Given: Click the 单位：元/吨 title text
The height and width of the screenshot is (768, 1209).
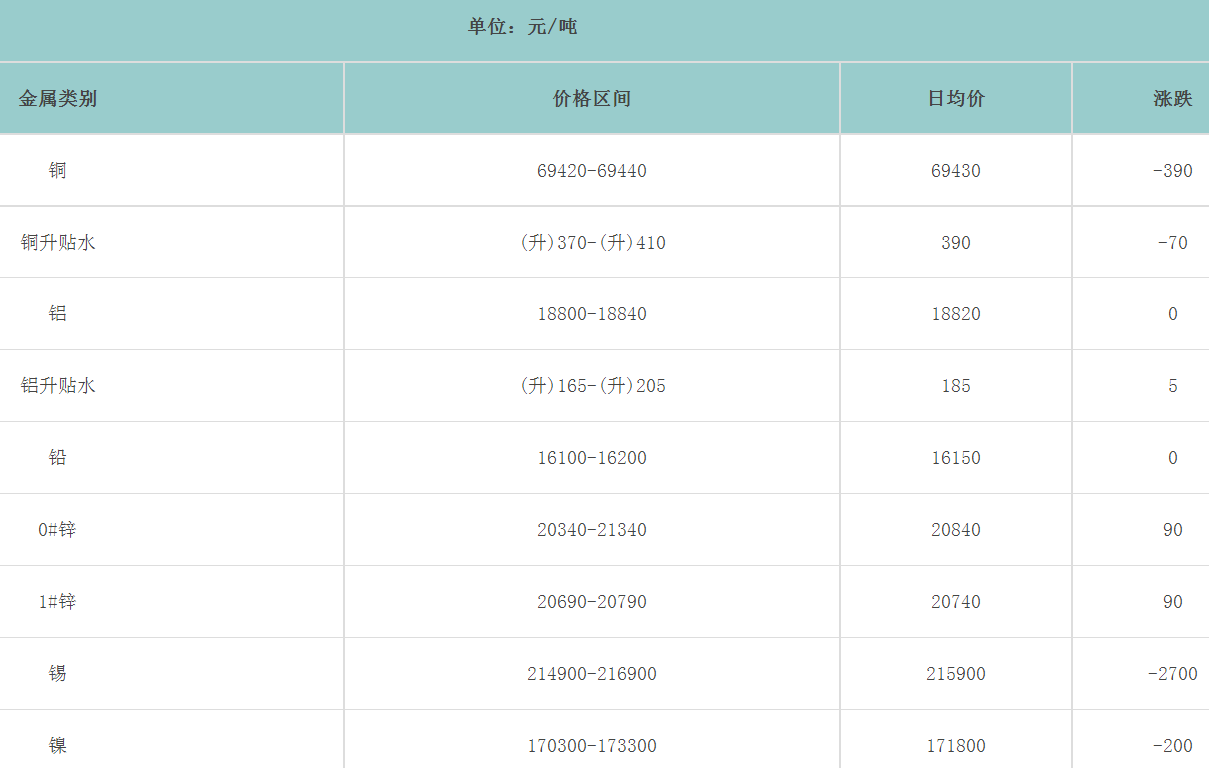Looking at the screenshot, I should (522, 27).
